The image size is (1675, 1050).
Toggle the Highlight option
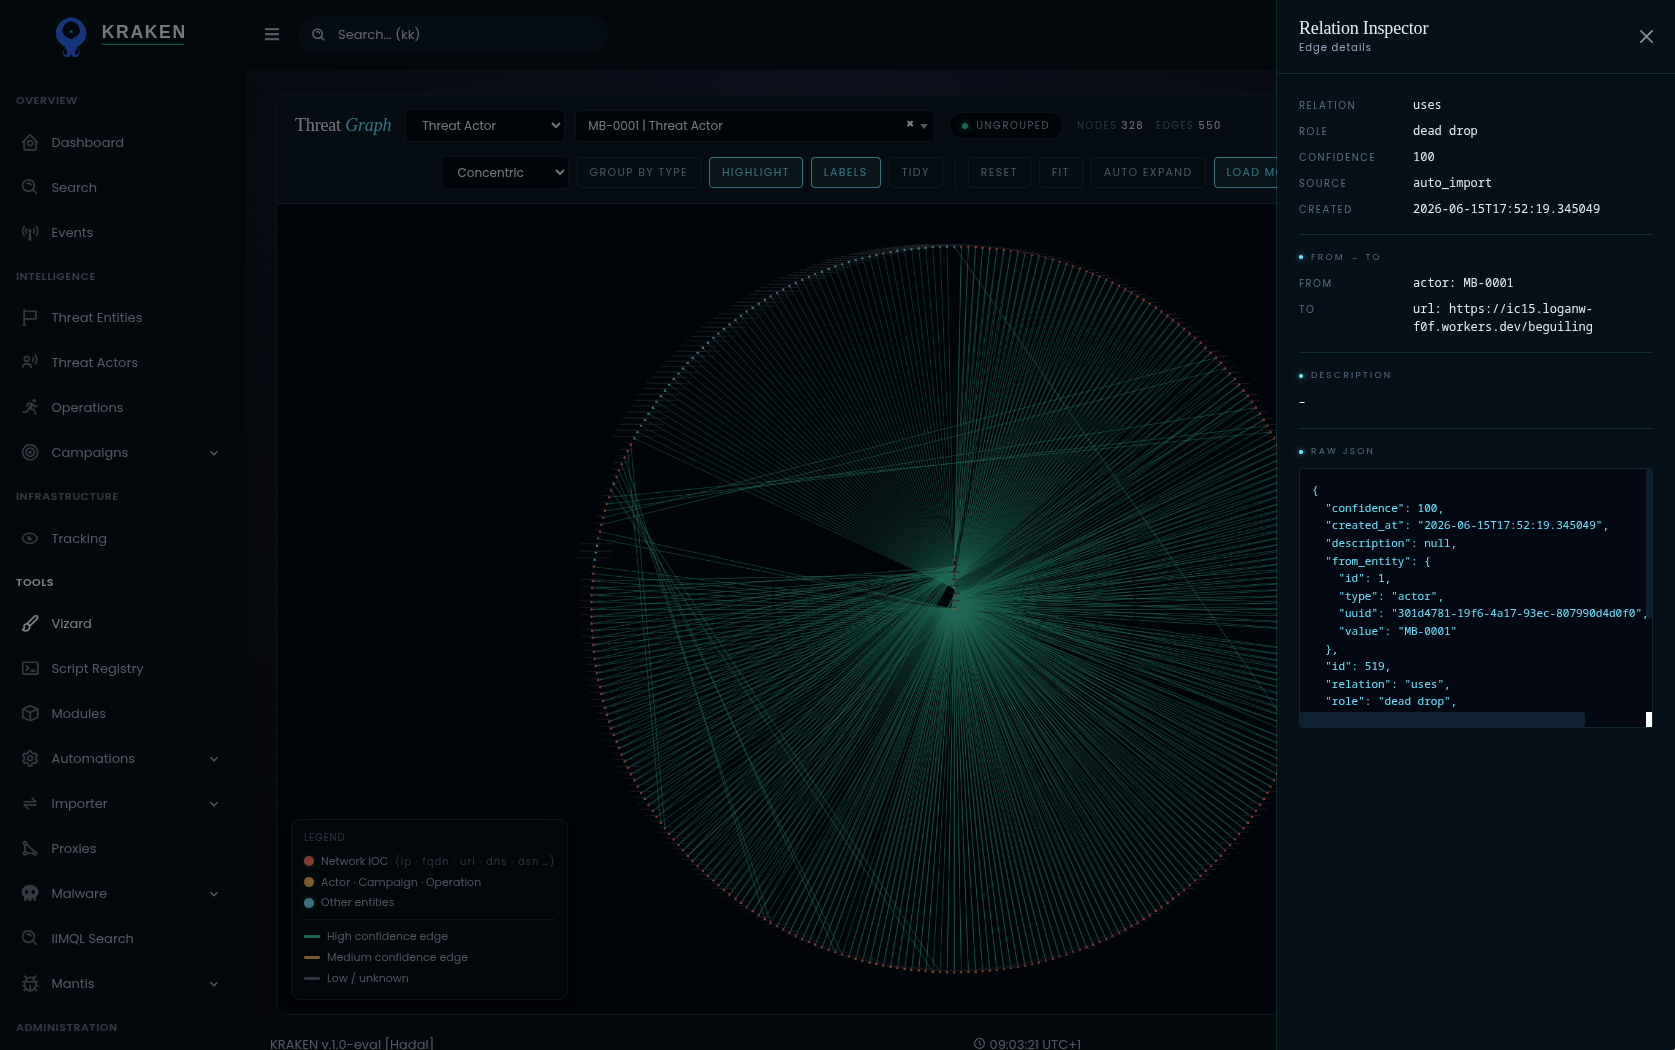click(755, 172)
